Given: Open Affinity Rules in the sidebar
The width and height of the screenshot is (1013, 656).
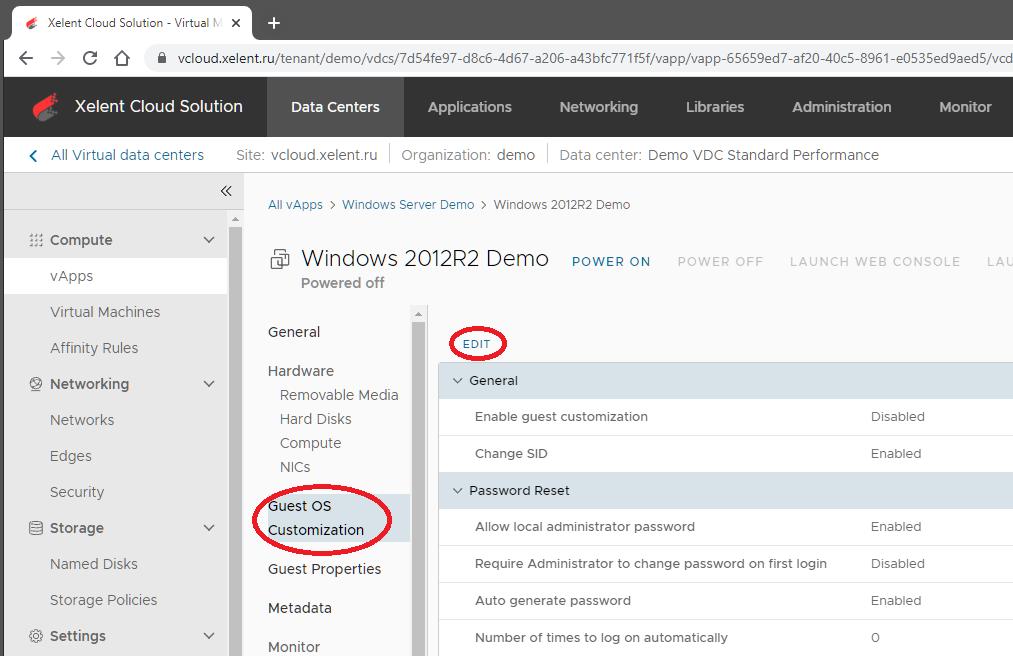Looking at the screenshot, I should pyautogui.click(x=94, y=348).
